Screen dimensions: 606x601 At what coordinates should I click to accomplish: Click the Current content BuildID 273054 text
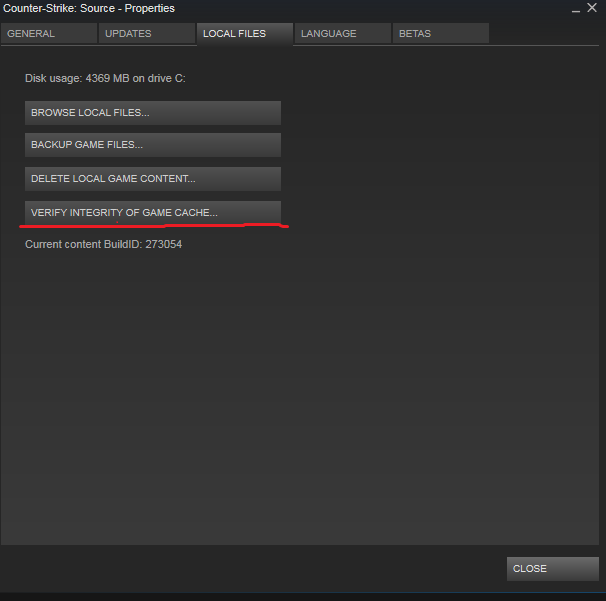pyautogui.click(x=104, y=244)
